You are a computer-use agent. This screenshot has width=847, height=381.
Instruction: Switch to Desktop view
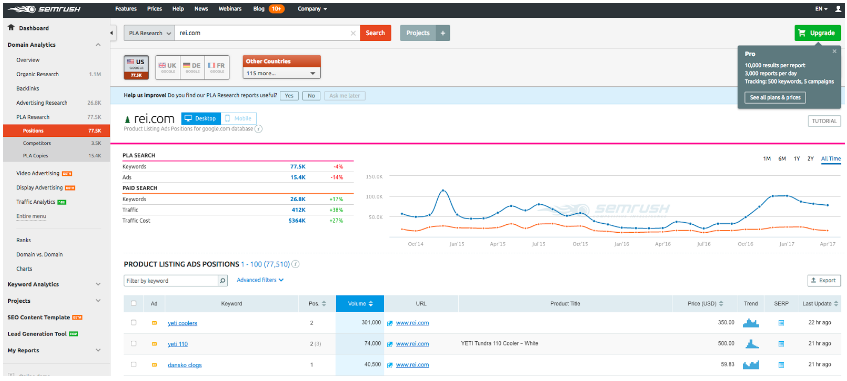point(201,118)
